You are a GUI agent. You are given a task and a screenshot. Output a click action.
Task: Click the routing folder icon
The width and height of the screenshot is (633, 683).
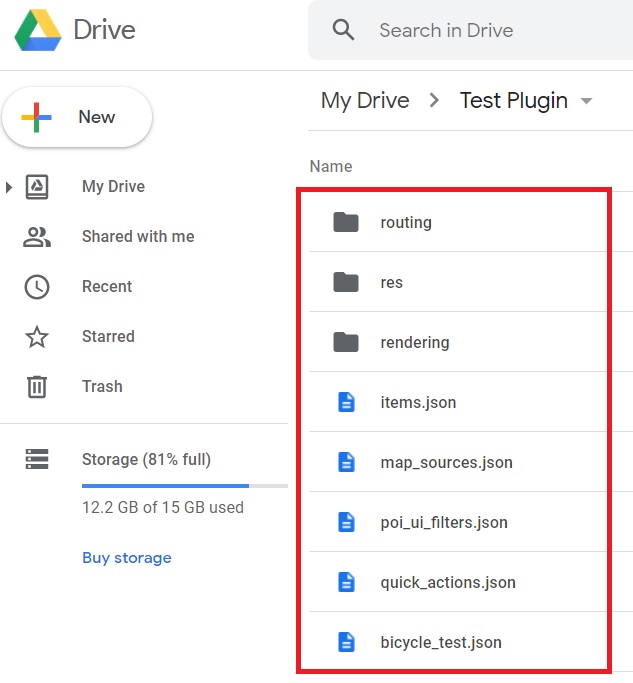pyautogui.click(x=346, y=222)
